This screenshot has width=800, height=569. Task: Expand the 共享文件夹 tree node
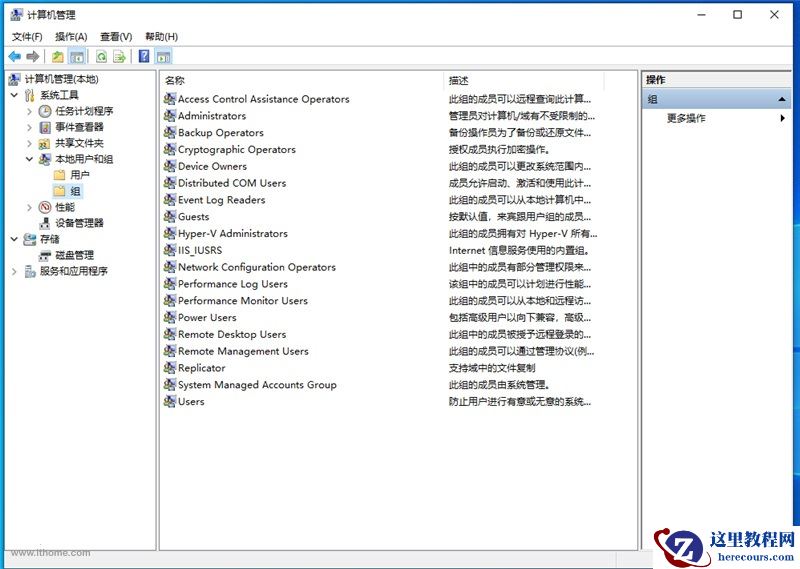point(29,143)
